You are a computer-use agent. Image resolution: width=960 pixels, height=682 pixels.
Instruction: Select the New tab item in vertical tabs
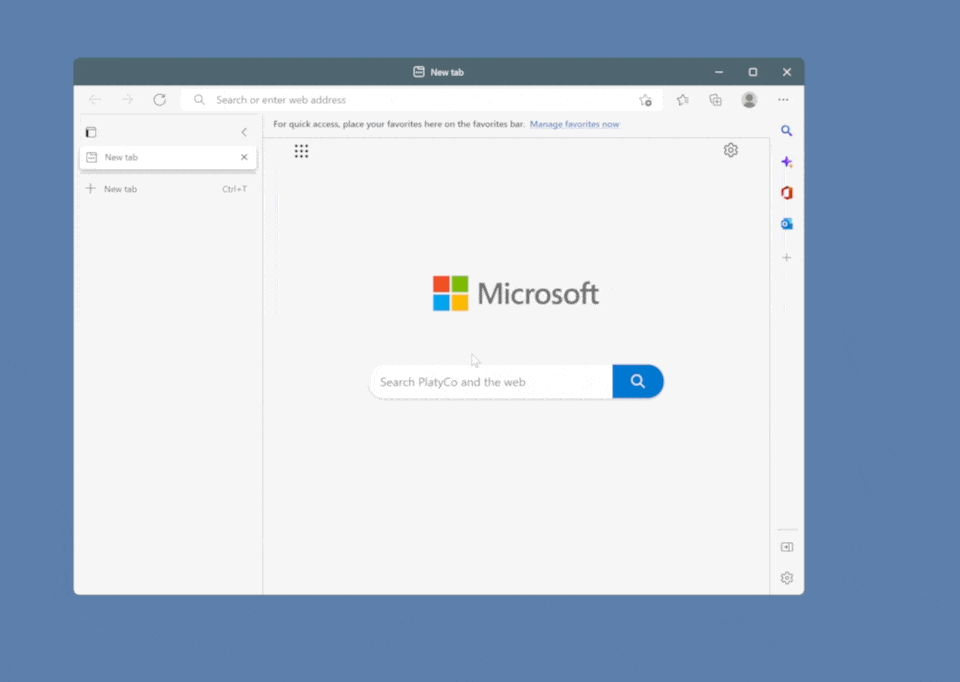coord(168,157)
